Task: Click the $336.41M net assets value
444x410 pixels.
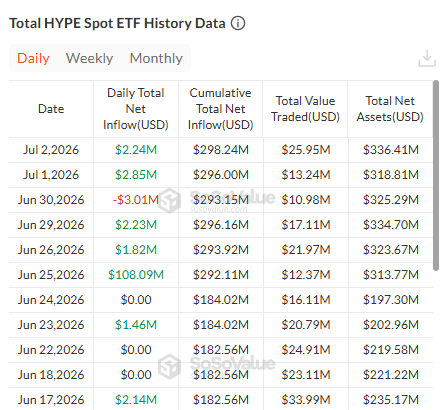Action: point(391,150)
